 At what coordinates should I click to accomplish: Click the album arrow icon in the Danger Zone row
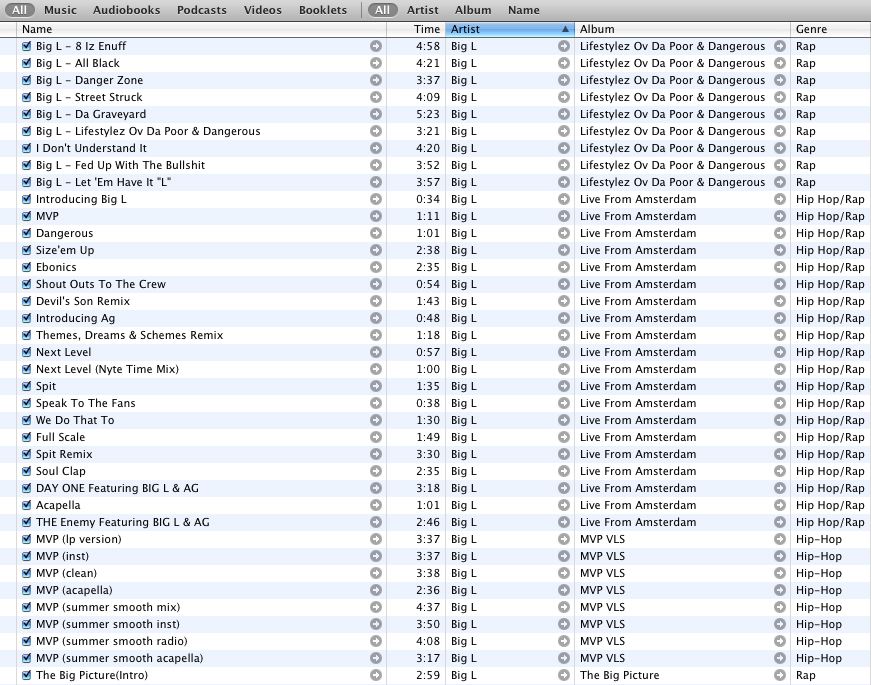point(780,80)
